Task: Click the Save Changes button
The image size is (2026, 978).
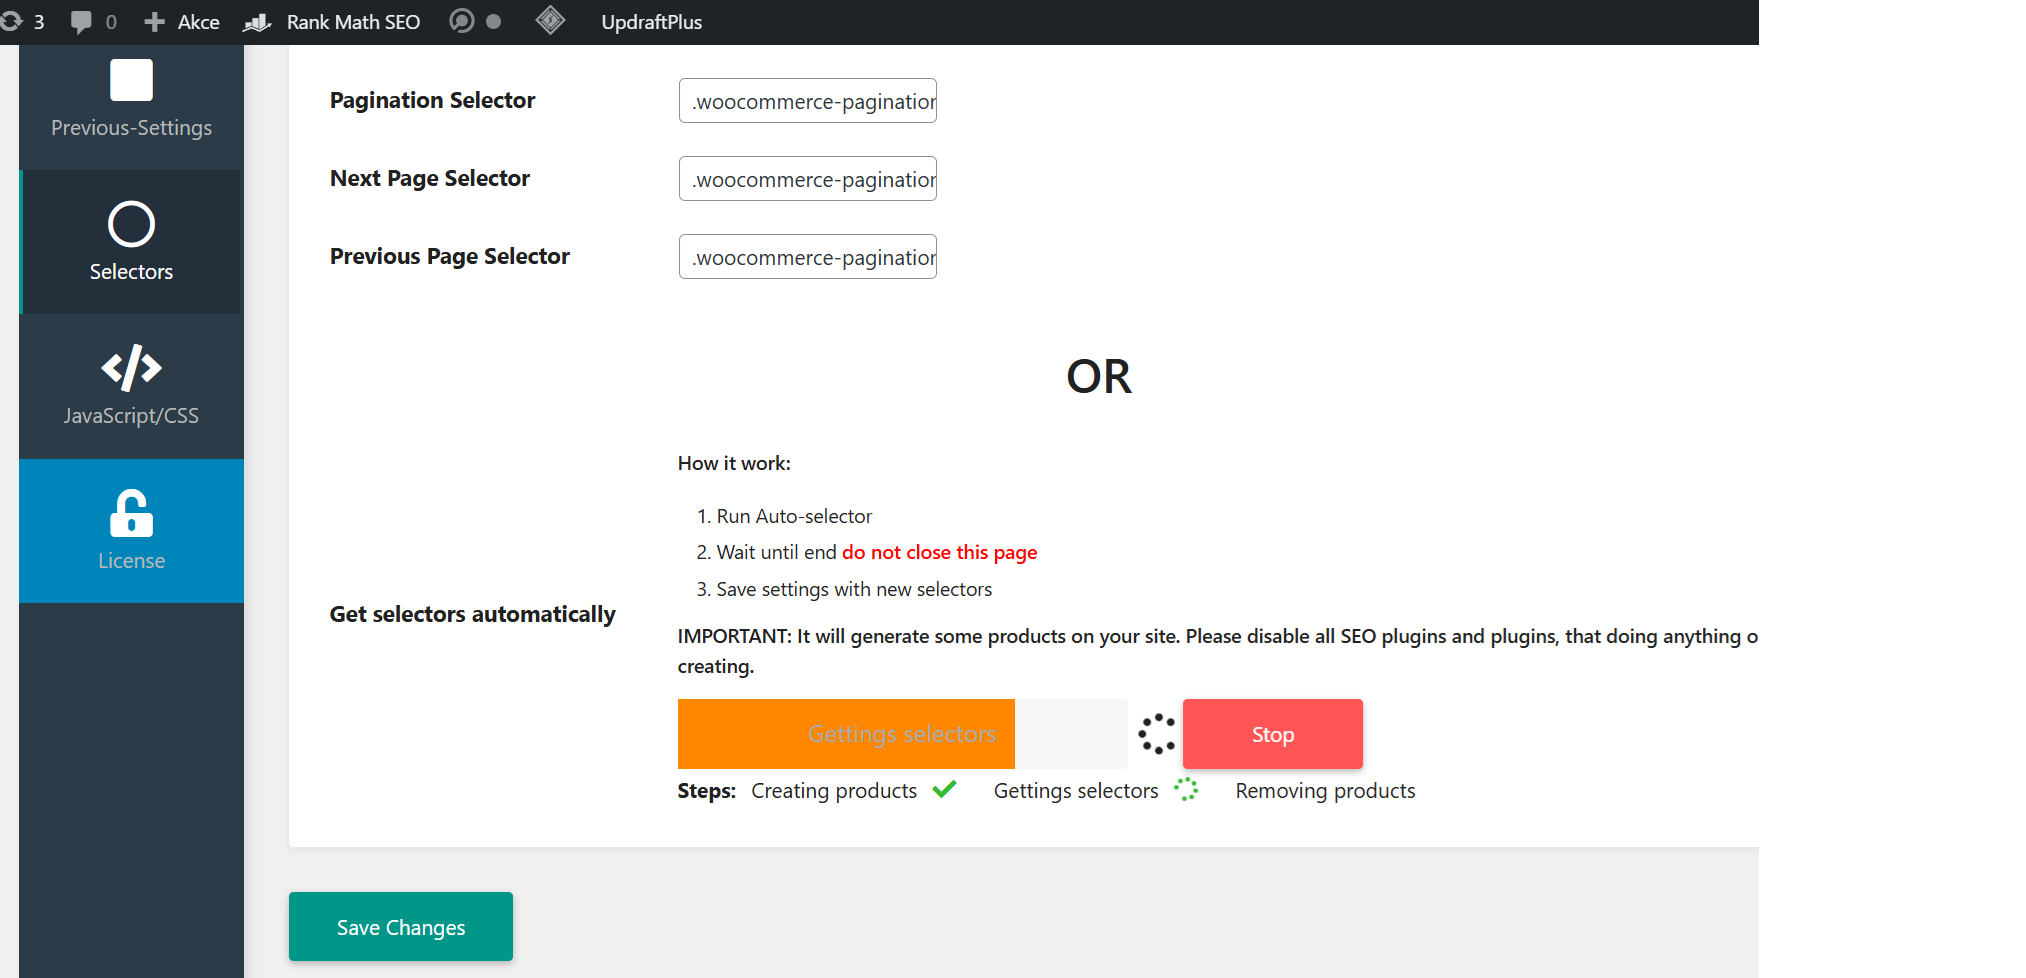Action: click(x=400, y=927)
